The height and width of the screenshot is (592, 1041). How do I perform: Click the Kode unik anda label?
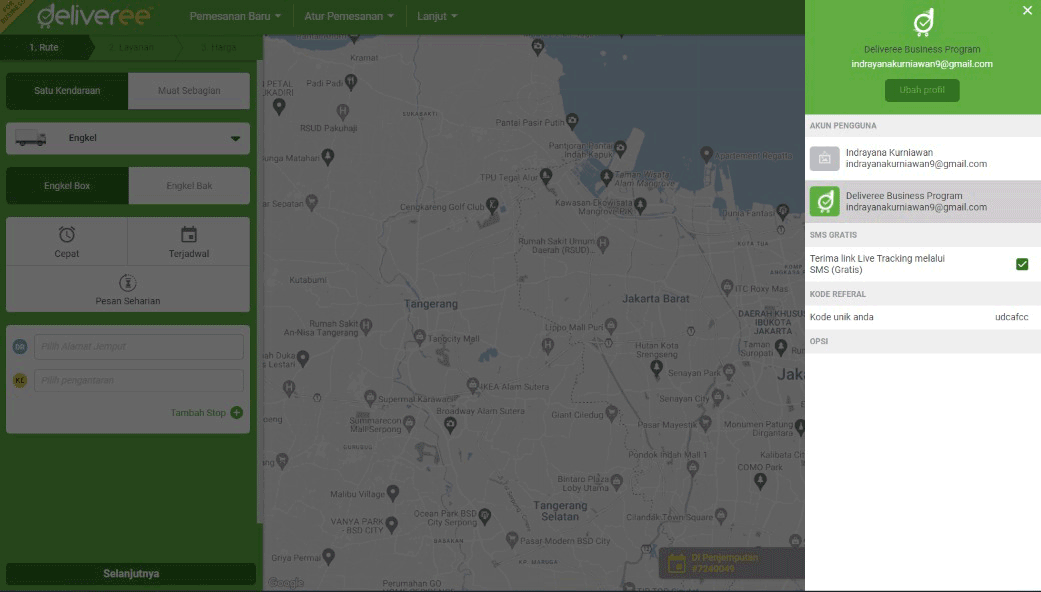point(841,317)
